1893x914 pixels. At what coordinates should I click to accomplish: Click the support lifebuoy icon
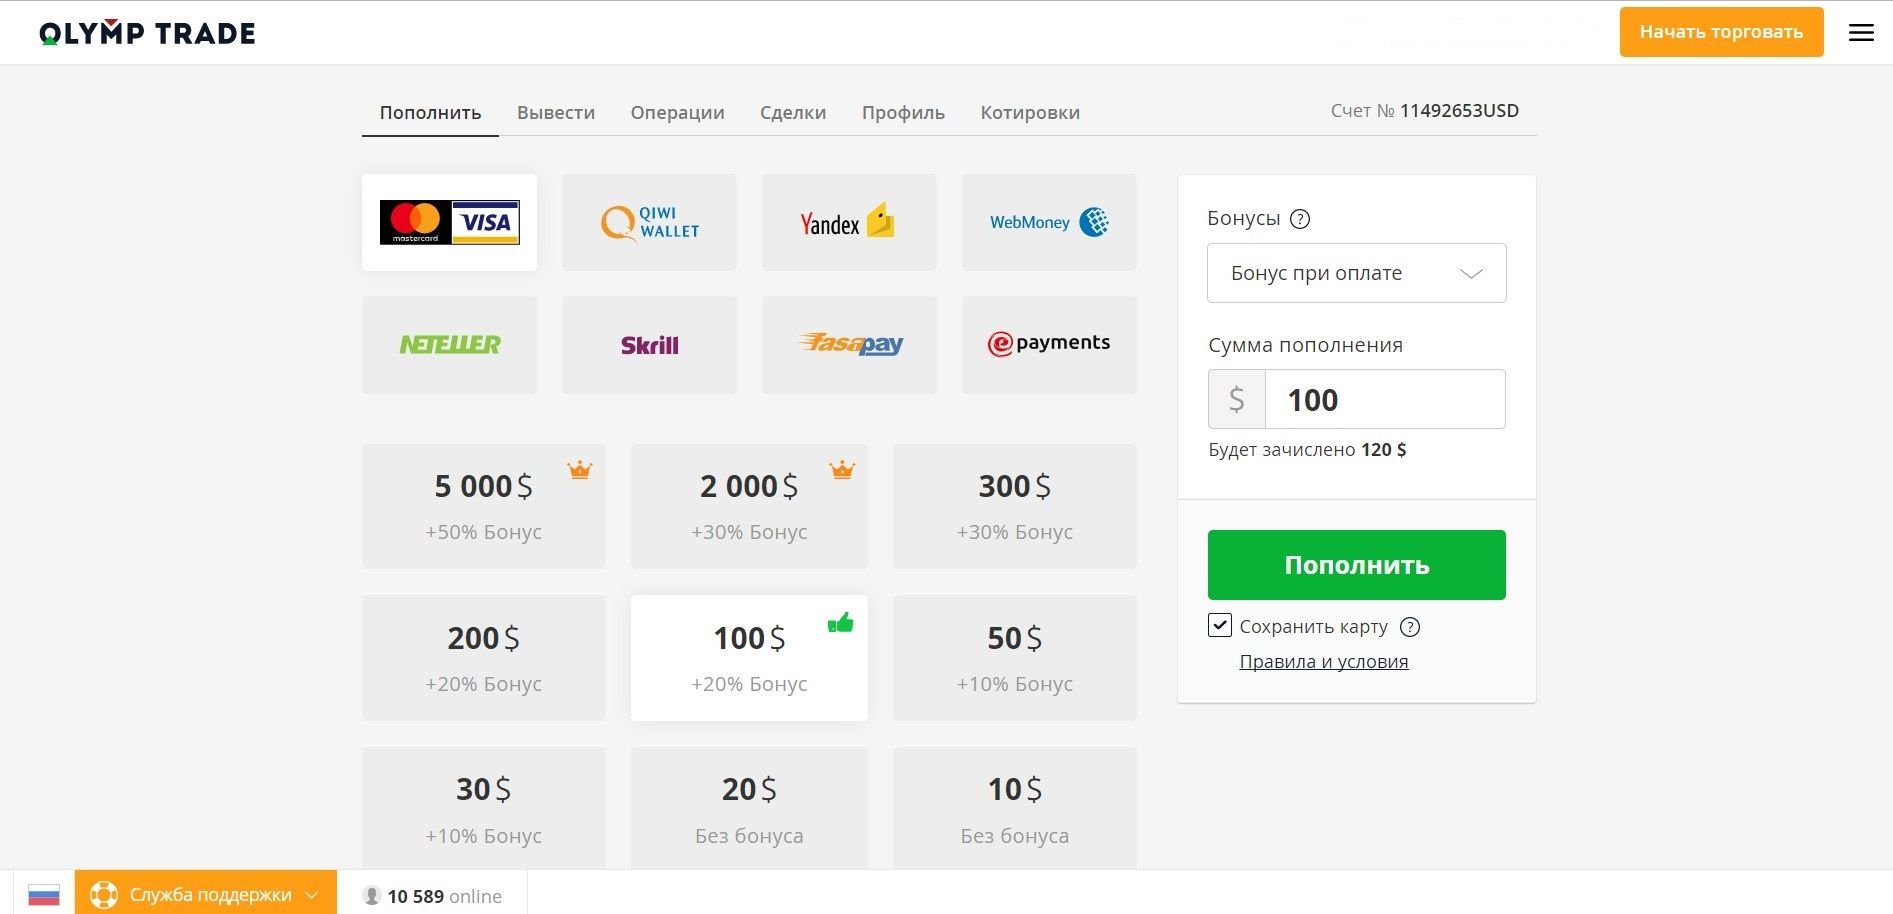[104, 894]
